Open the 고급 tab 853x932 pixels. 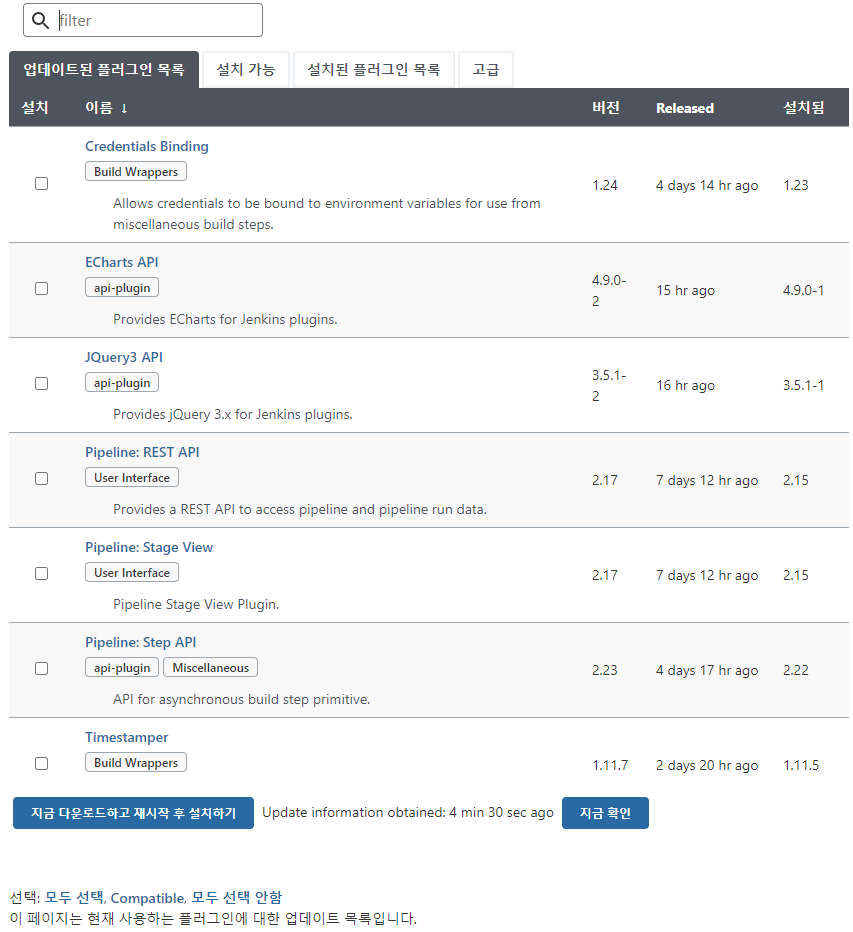(x=486, y=70)
